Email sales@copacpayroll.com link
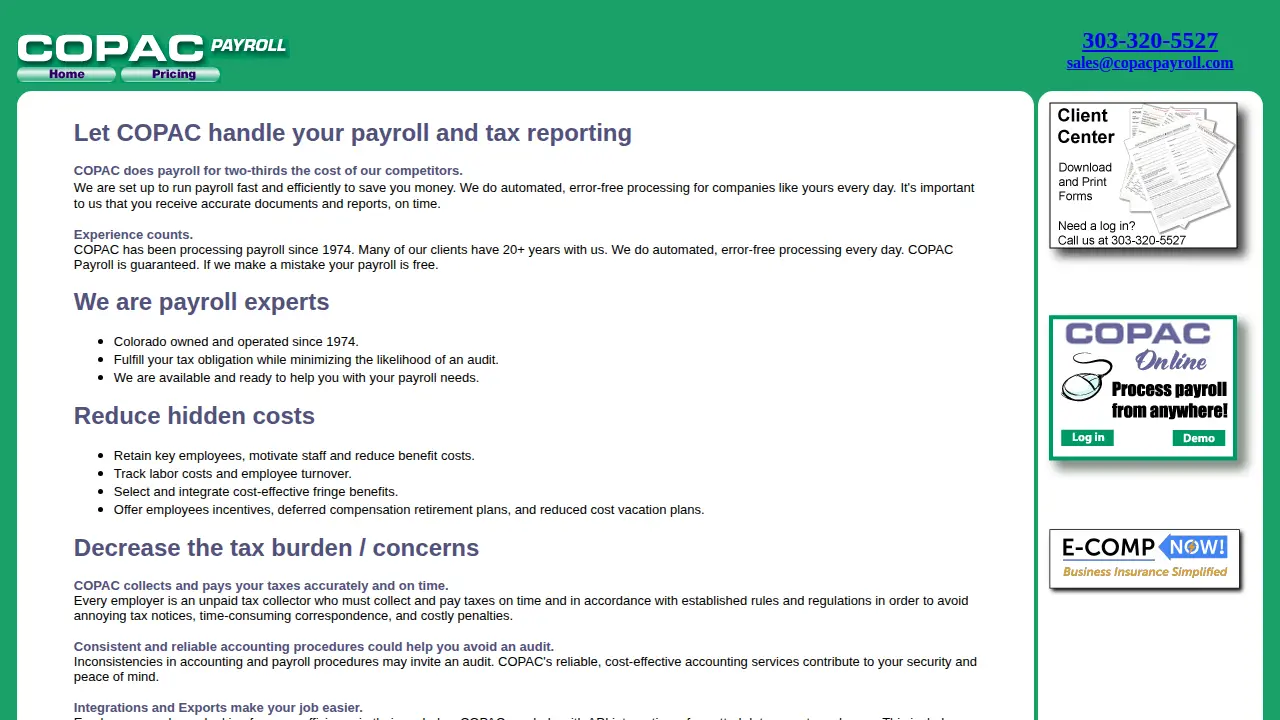The height and width of the screenshot is (720, 1280). click(x=1150, y=63)
